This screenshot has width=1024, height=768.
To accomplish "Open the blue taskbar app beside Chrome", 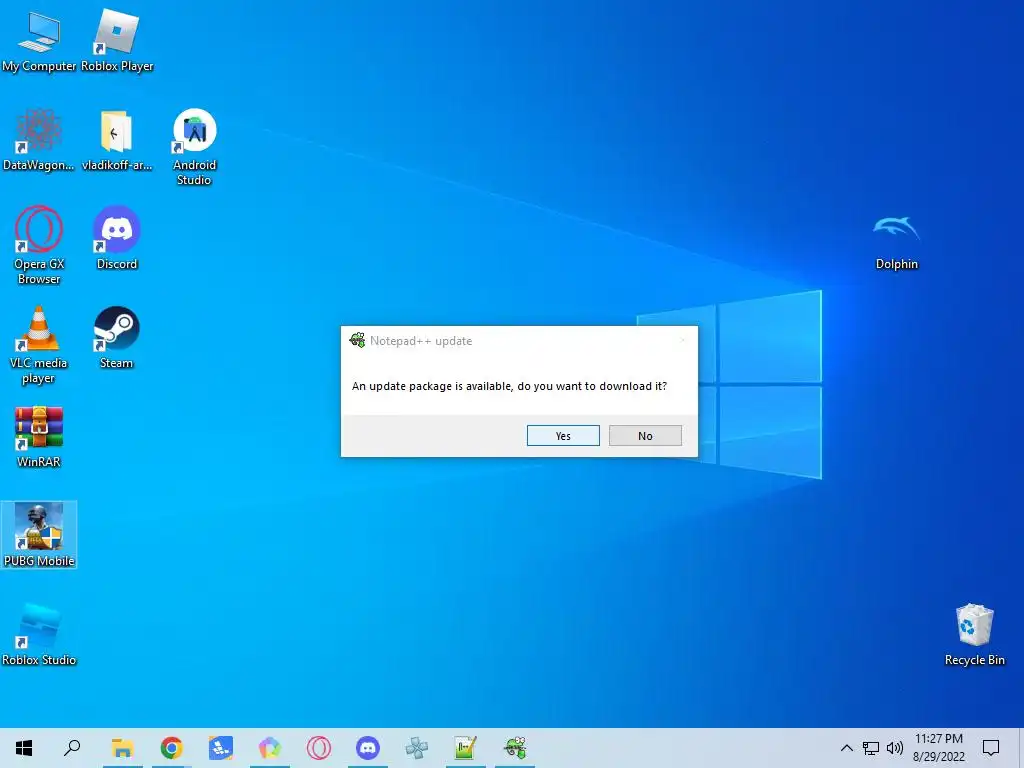I will [x=221, y=748].
